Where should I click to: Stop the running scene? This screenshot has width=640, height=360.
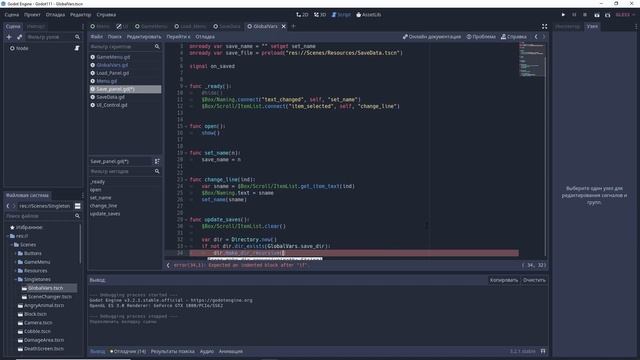pyautogui.click(x=585, y=15)
